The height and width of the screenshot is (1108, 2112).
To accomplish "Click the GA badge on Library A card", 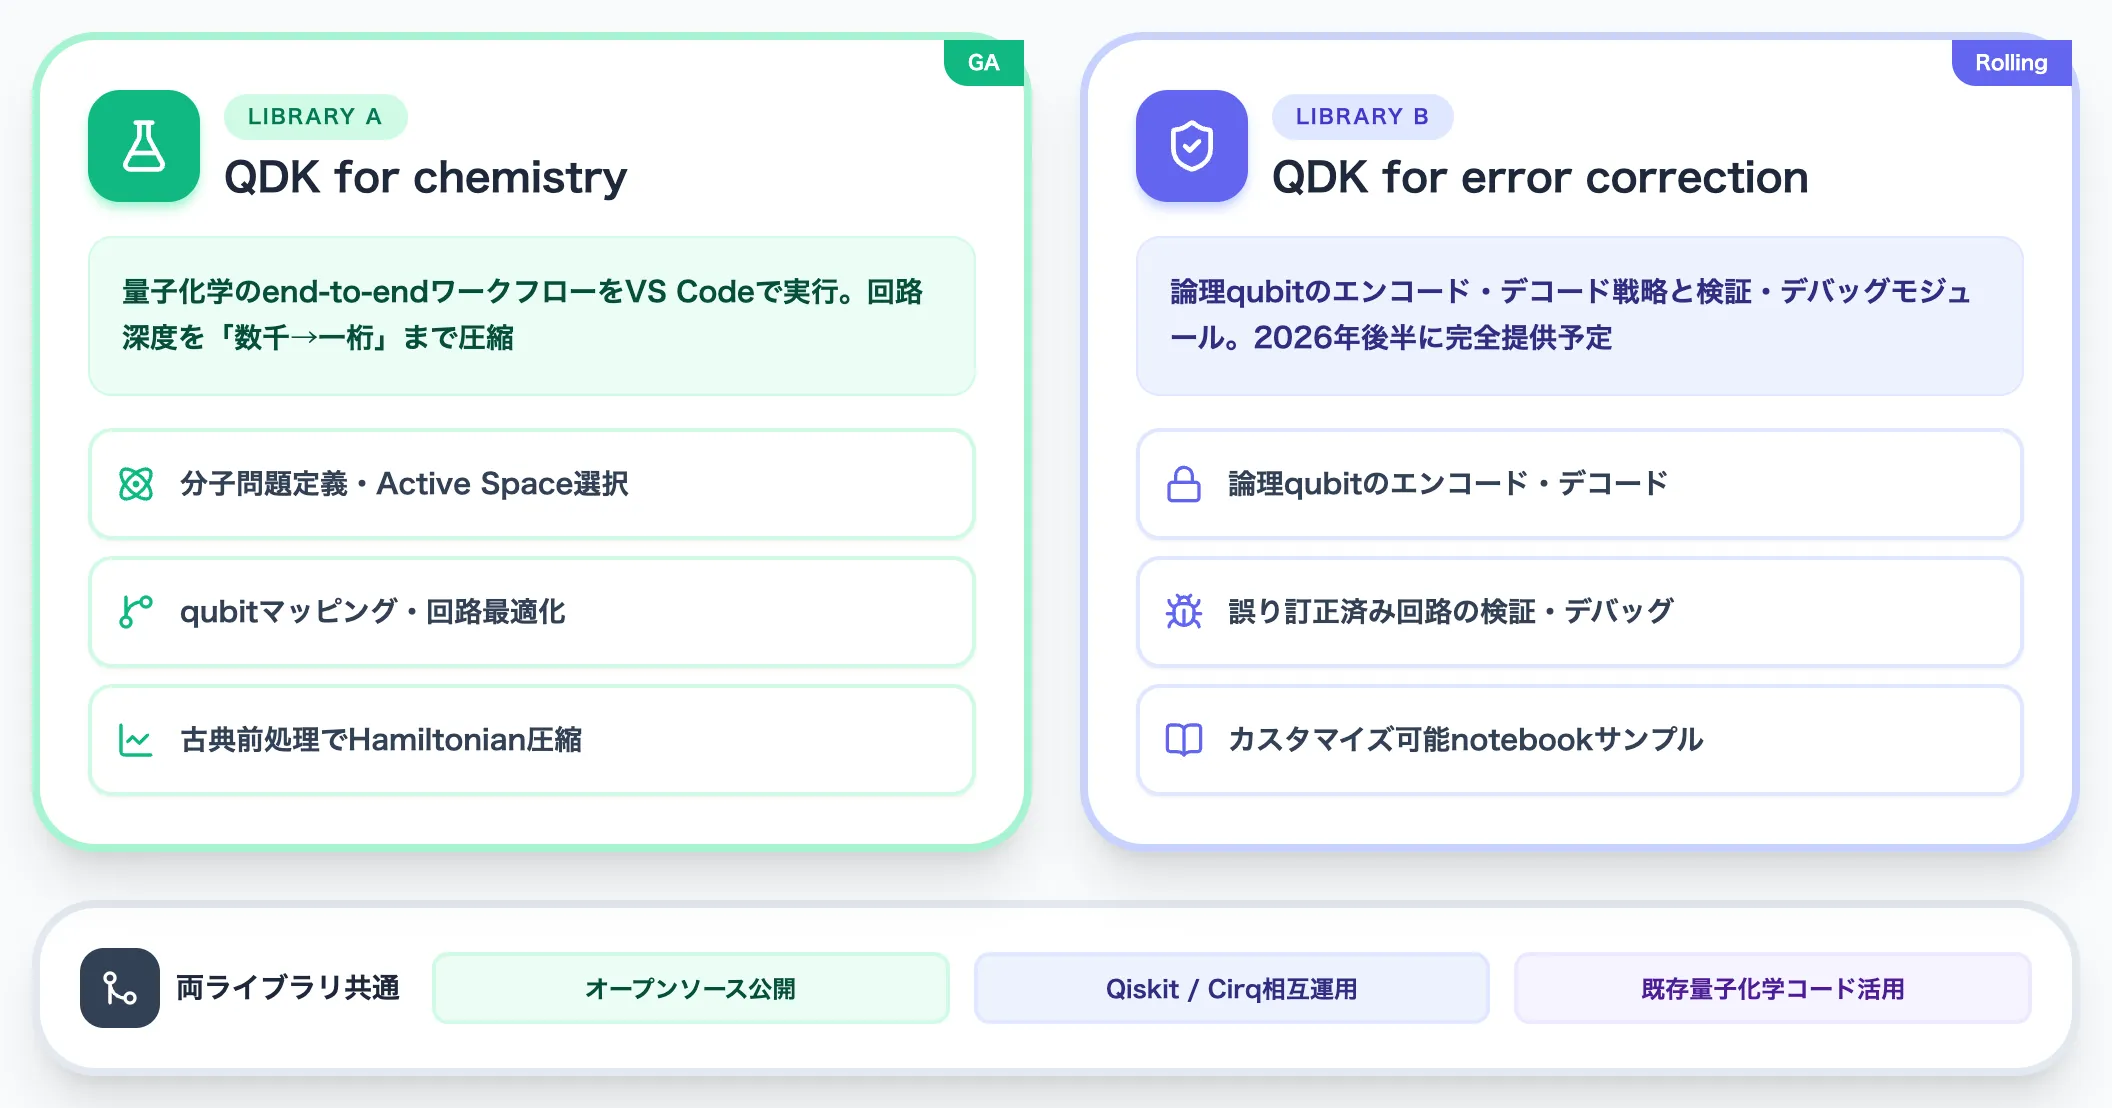I will coord(984,63).
